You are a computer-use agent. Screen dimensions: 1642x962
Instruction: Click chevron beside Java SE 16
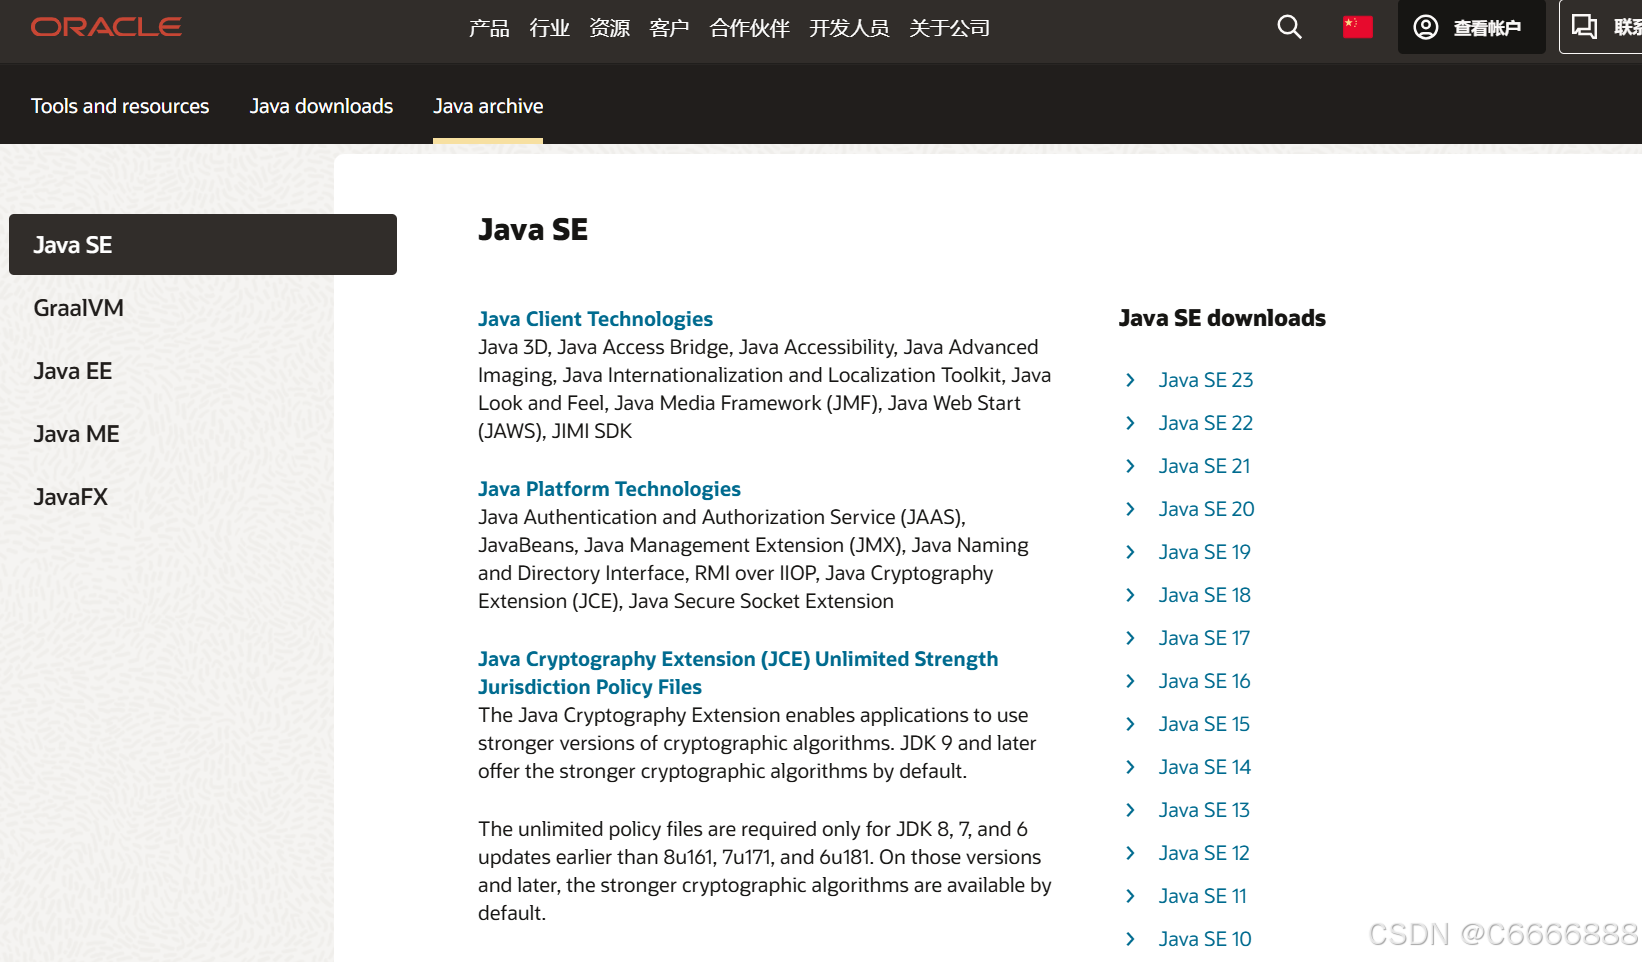click(x=1130, y=681)
